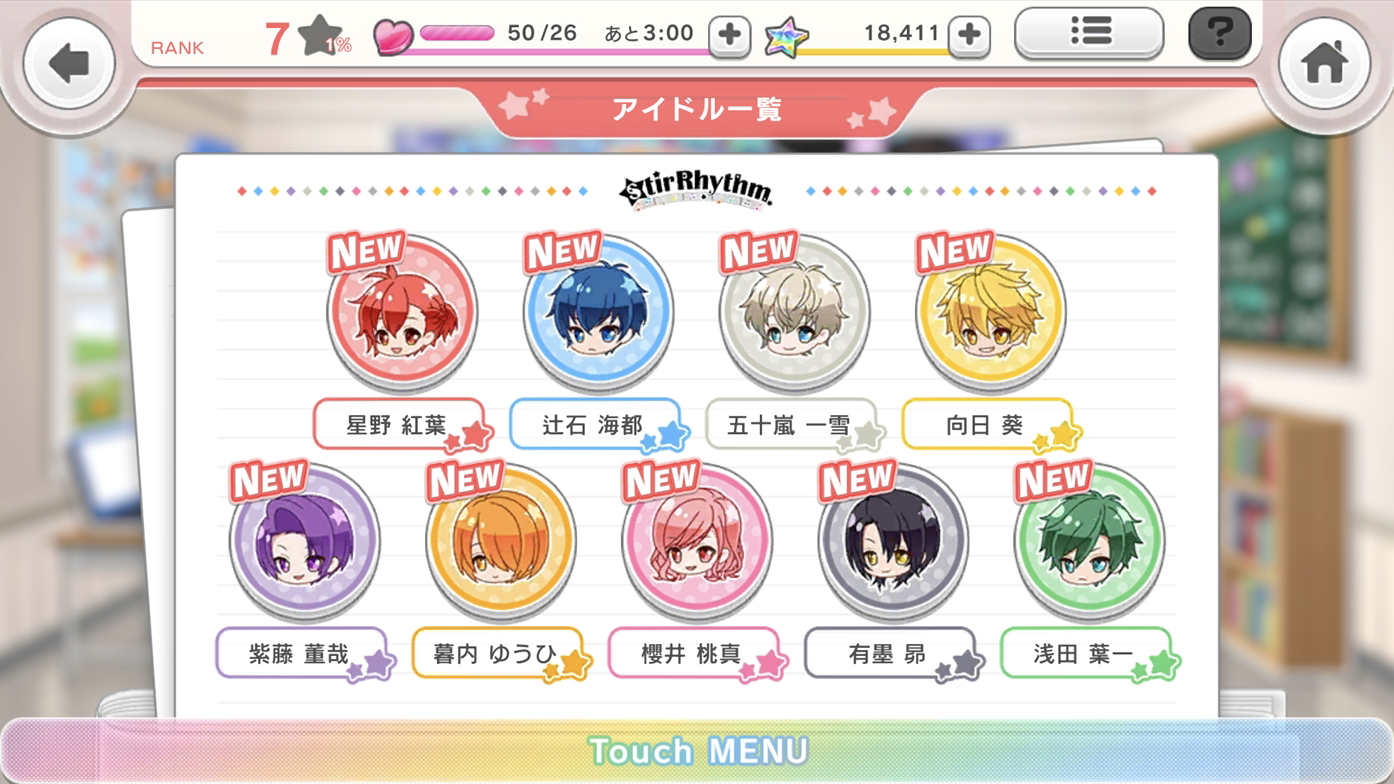
Task: Click the pink stamina heart gauge
Action: pyautogui.click(x=435, y=35)
